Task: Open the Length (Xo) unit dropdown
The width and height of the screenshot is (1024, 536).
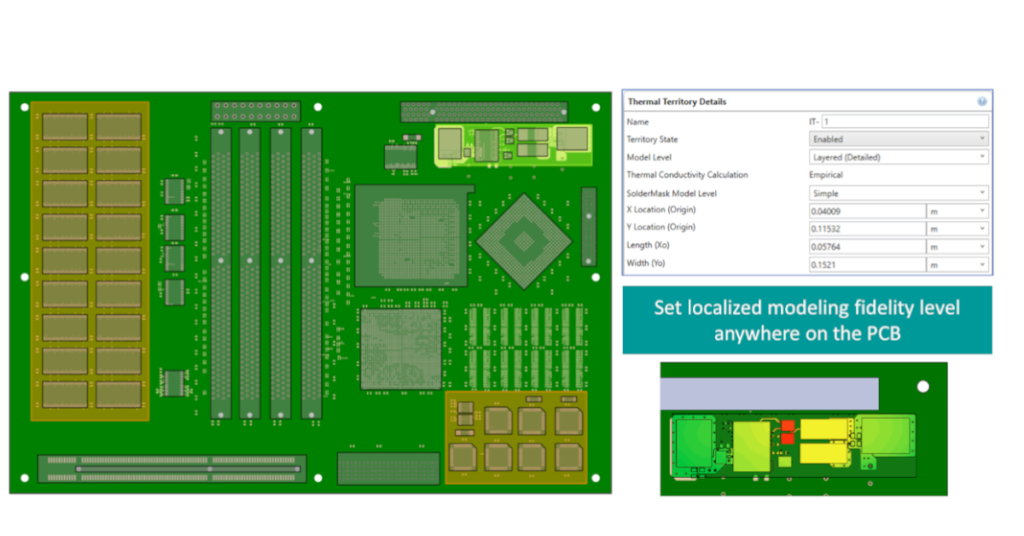Action: (958, 247)
